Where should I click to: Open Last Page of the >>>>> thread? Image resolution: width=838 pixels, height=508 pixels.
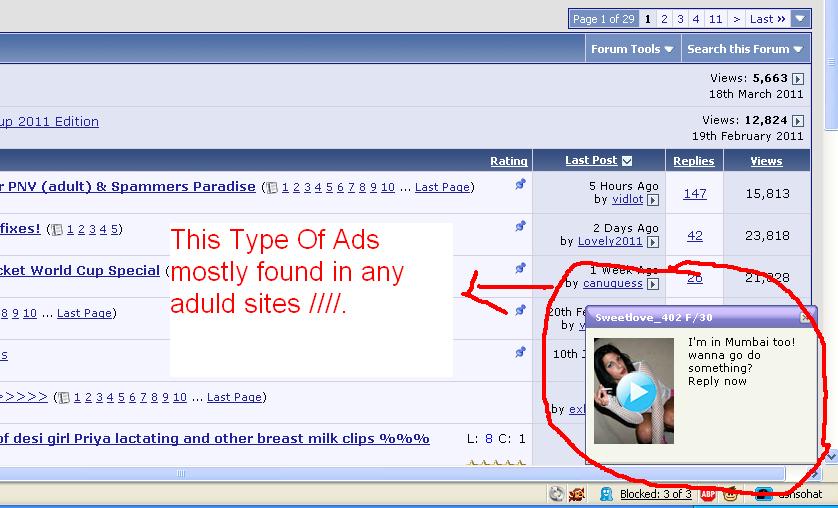(235, 397)
